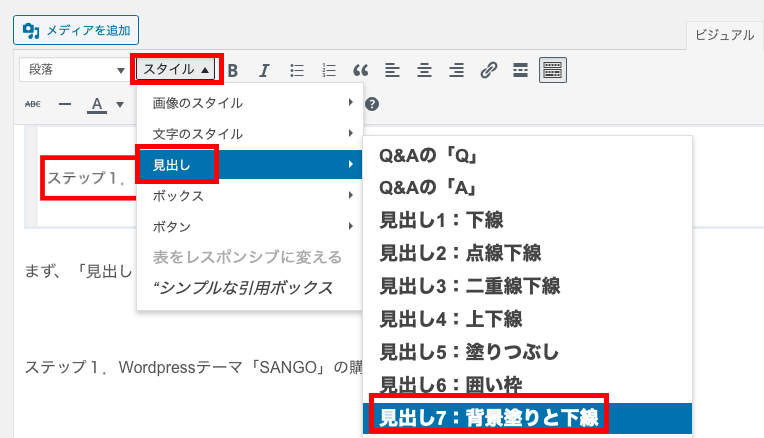This screenshot has width=764, height=438.
Task: Open the keyboard shortcuts help icon
Action: point(372,104)
